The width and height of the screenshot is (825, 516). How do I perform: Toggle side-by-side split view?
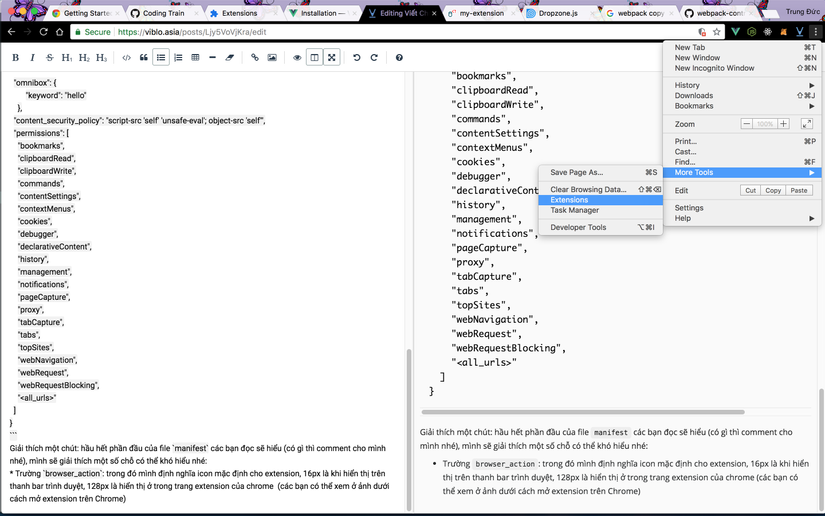click(x=314, y=58)
